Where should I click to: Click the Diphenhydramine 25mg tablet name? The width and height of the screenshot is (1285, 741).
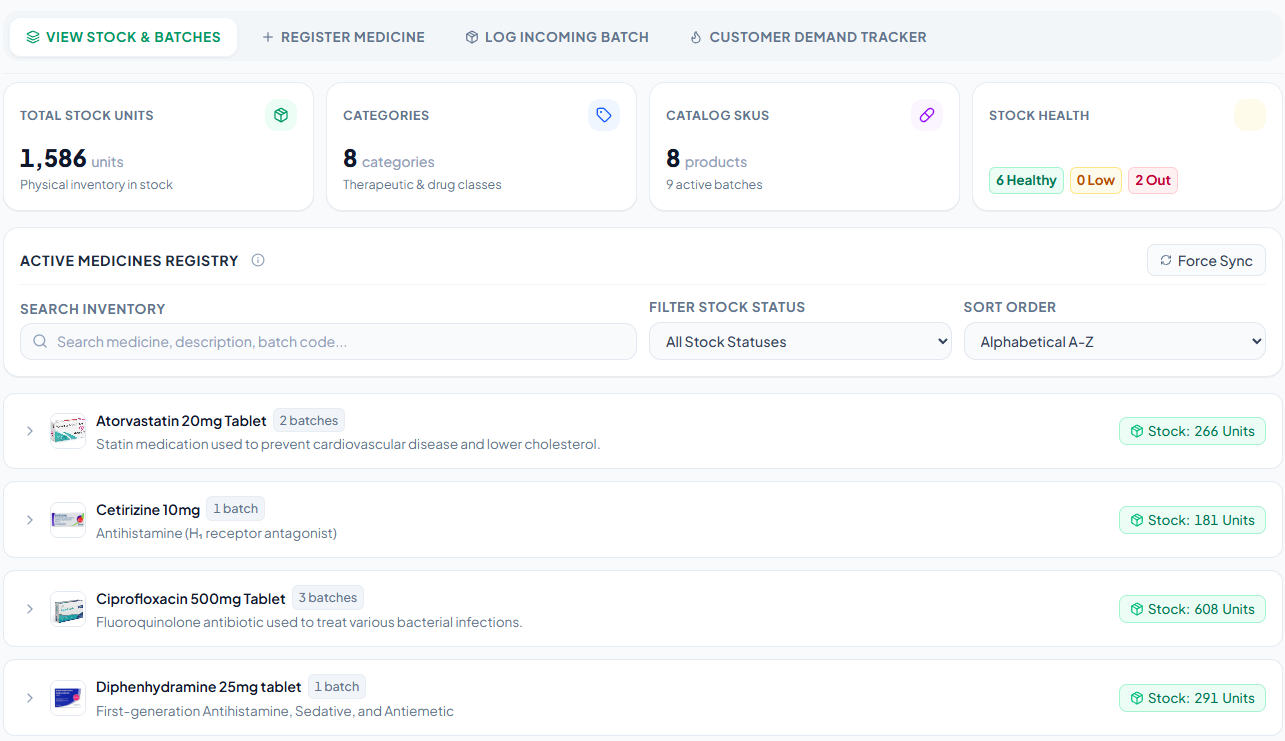[x=199, y=688]
